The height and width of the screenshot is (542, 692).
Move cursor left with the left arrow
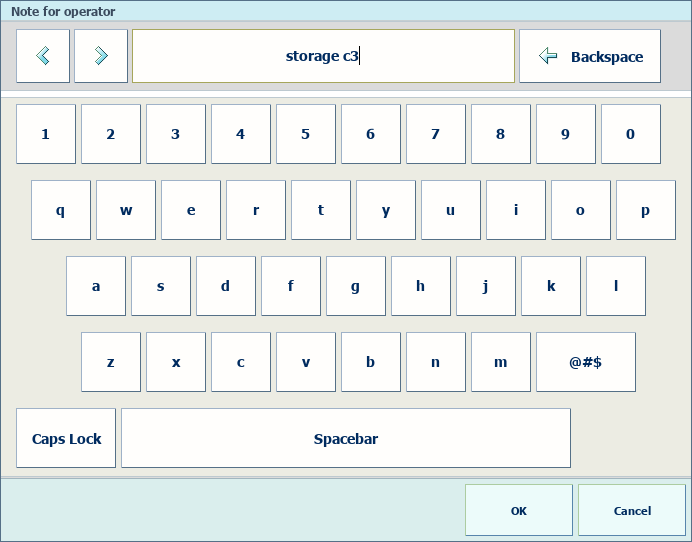click(x=43, y=56)
